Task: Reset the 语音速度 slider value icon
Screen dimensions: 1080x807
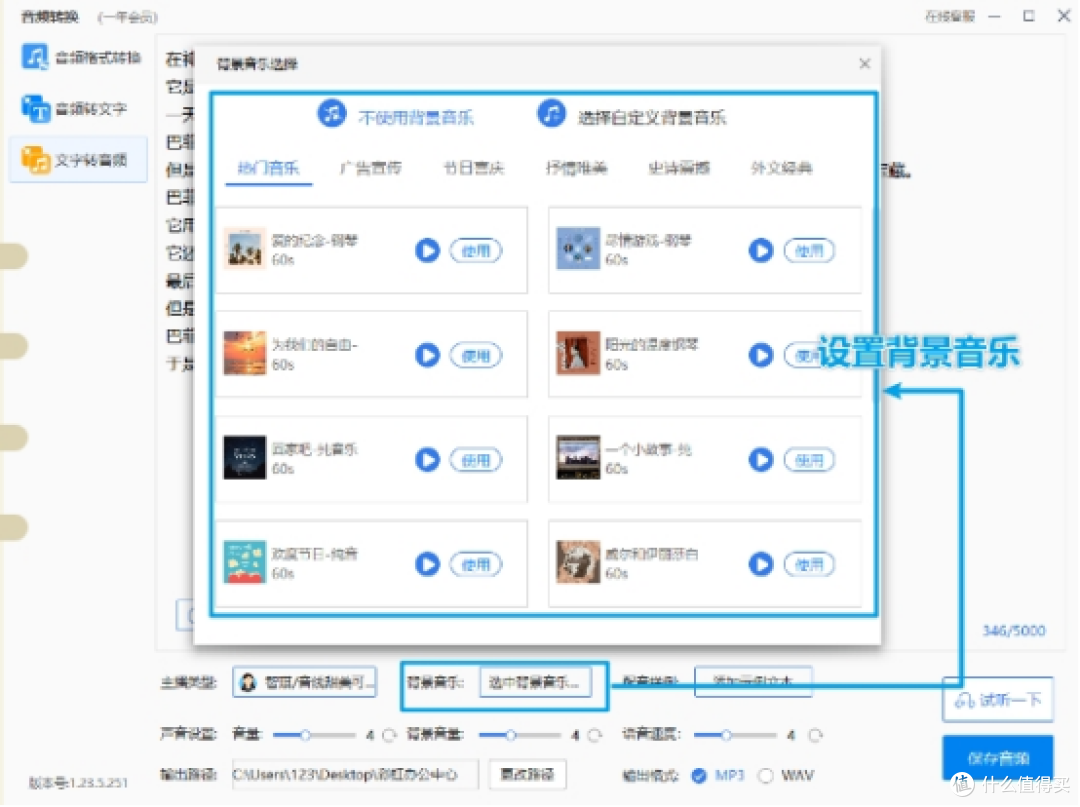Action: point(816,735)
